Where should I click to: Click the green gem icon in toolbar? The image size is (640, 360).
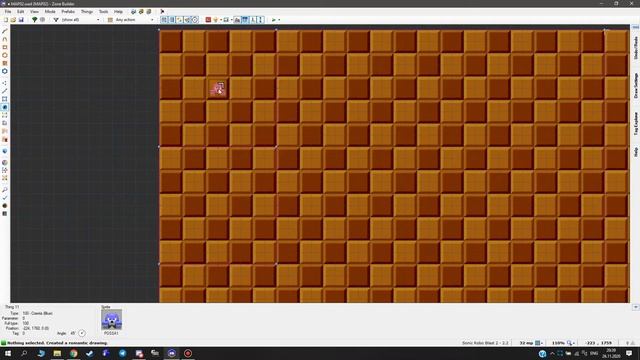click(34, 20)
